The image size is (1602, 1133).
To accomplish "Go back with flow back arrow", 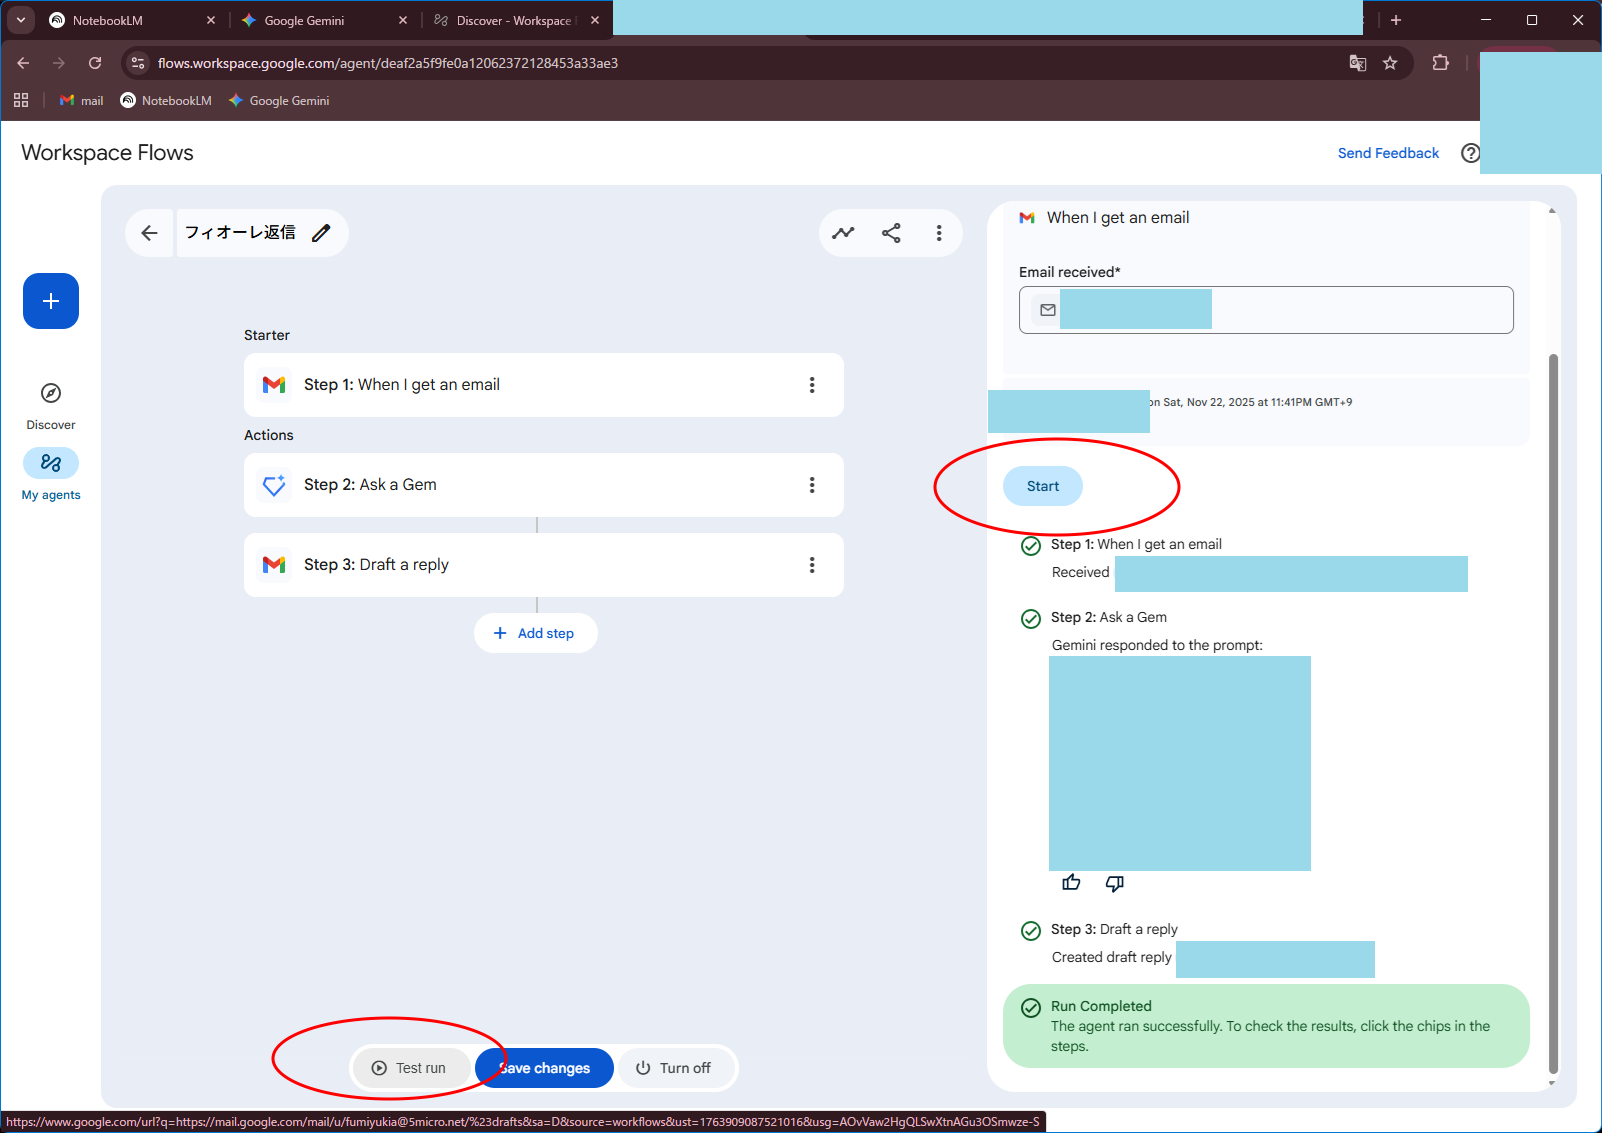I will (149, 233).
